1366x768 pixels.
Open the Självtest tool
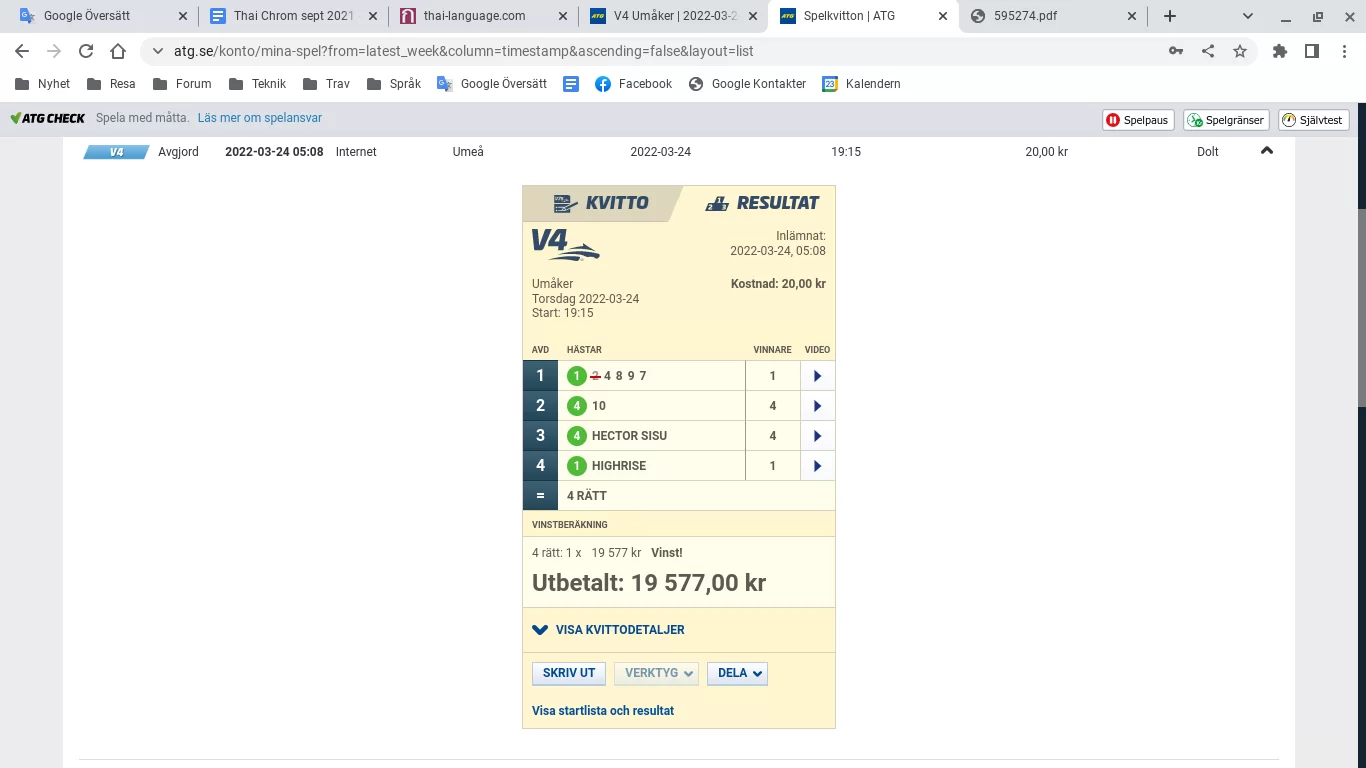(1313, 120)
